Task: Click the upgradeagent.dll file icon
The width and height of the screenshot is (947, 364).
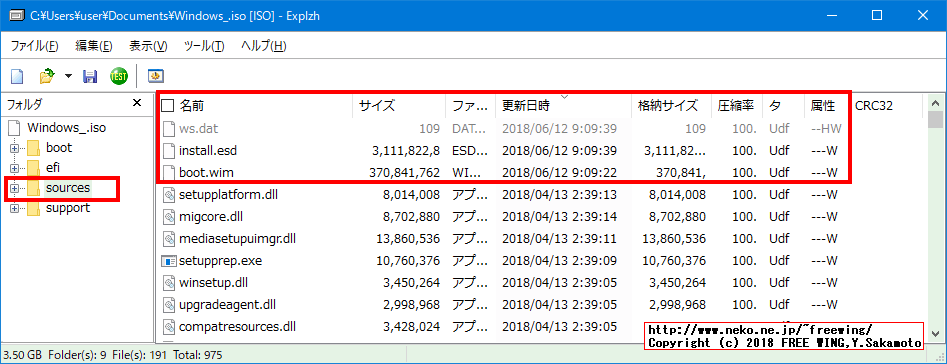Action: point(169,305)
